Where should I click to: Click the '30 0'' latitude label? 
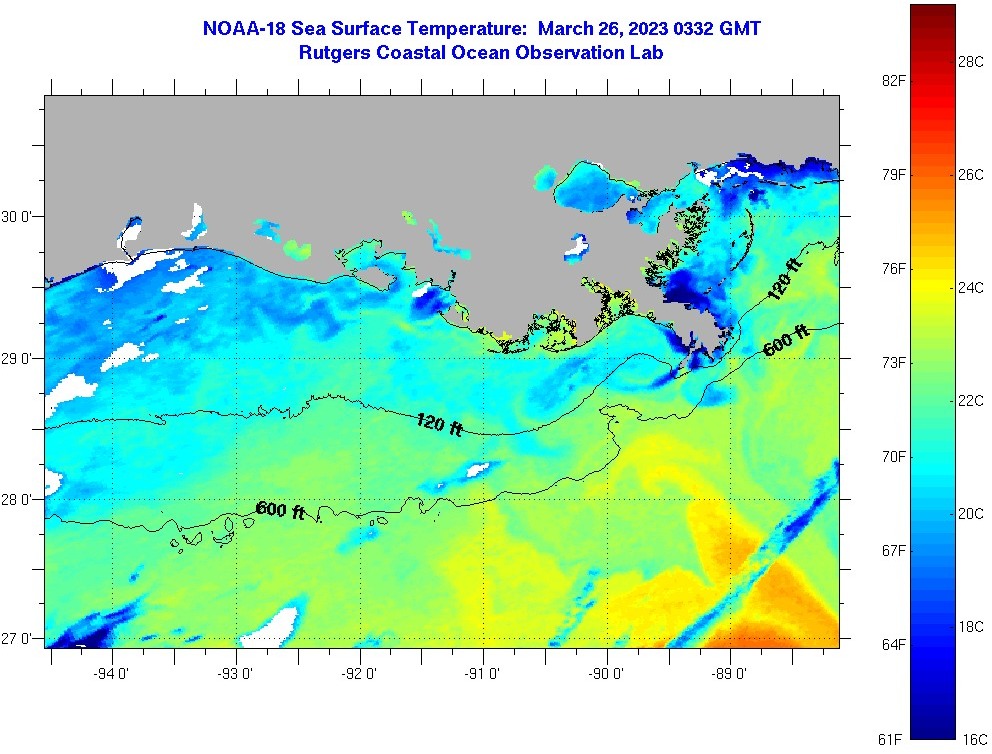pyautogui.click(x=15, y=217)
